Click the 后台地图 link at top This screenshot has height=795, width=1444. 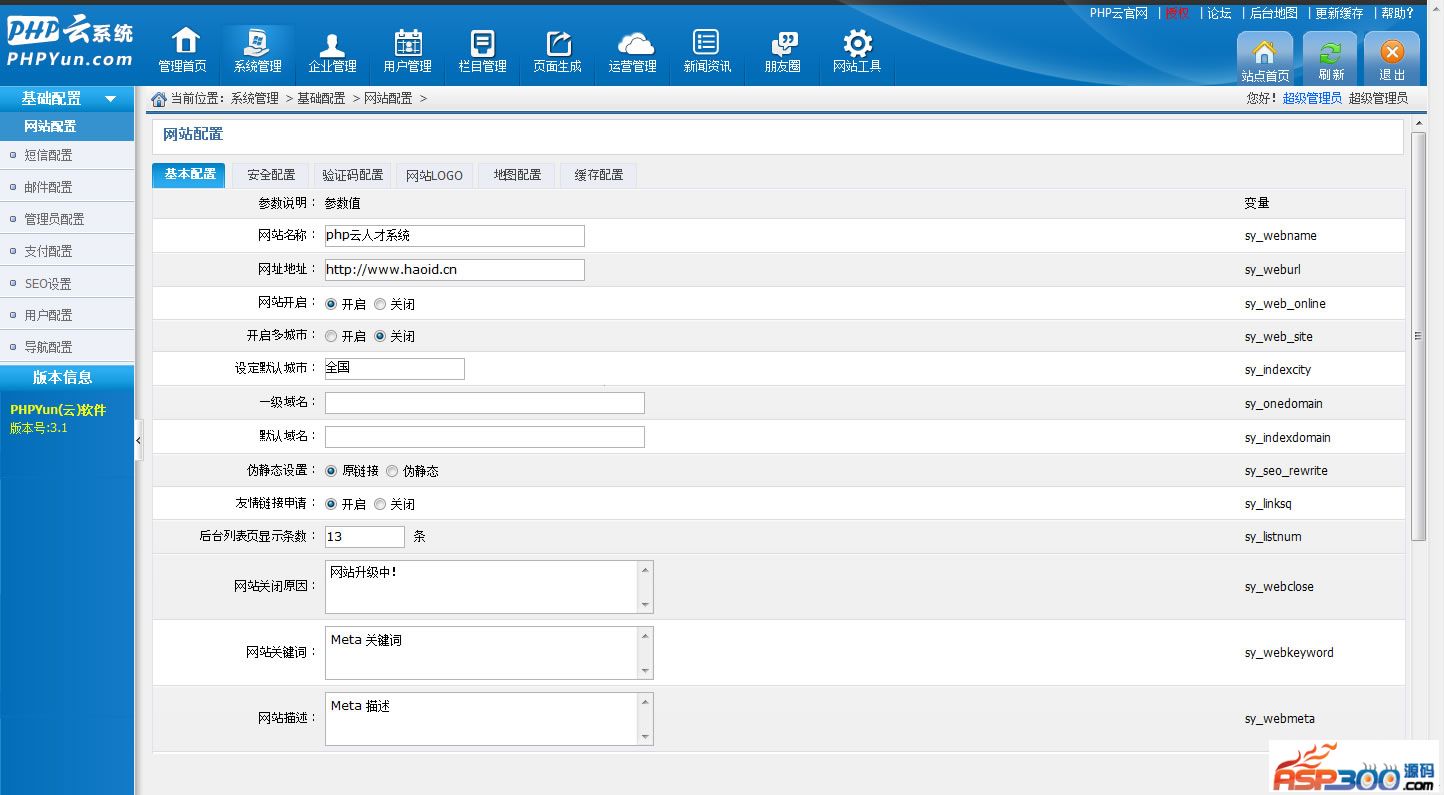(x=1274, y=13)
